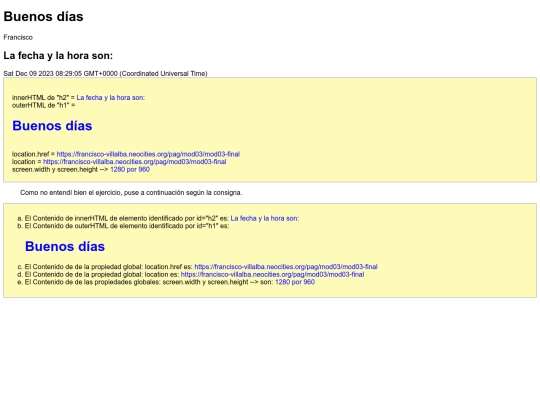Viewport: 540px width, 405px height.
Task: Click the label 'outerHTML de "h1" ='
Action: [44, 105]
